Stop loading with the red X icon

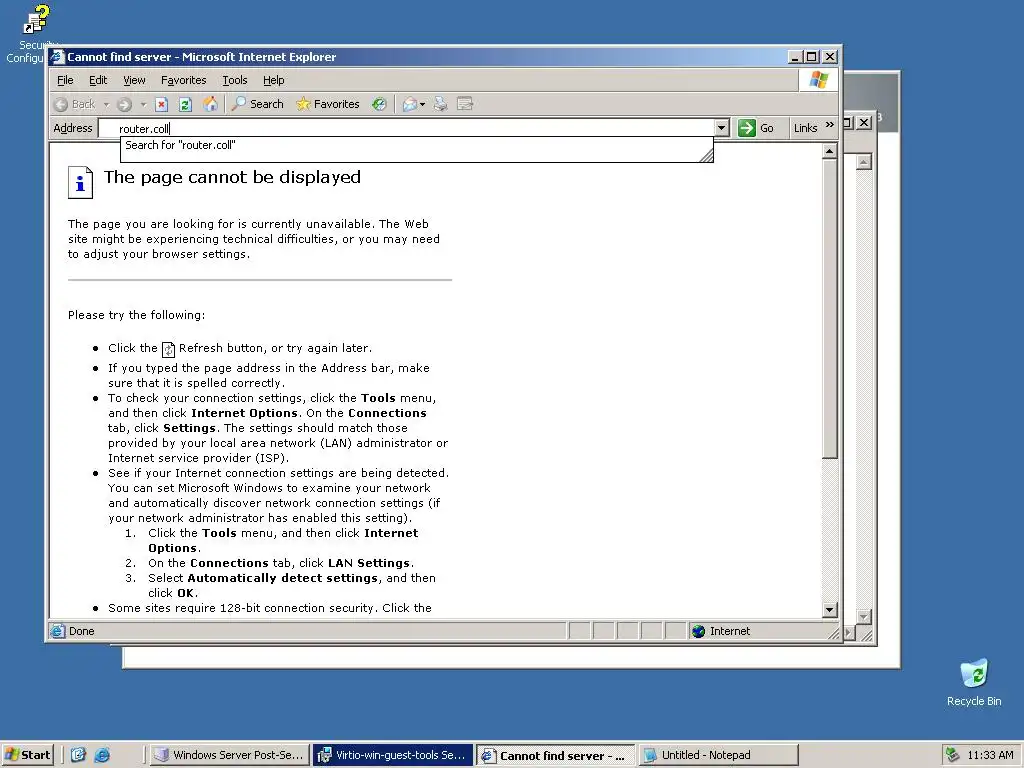pos(162,104)
